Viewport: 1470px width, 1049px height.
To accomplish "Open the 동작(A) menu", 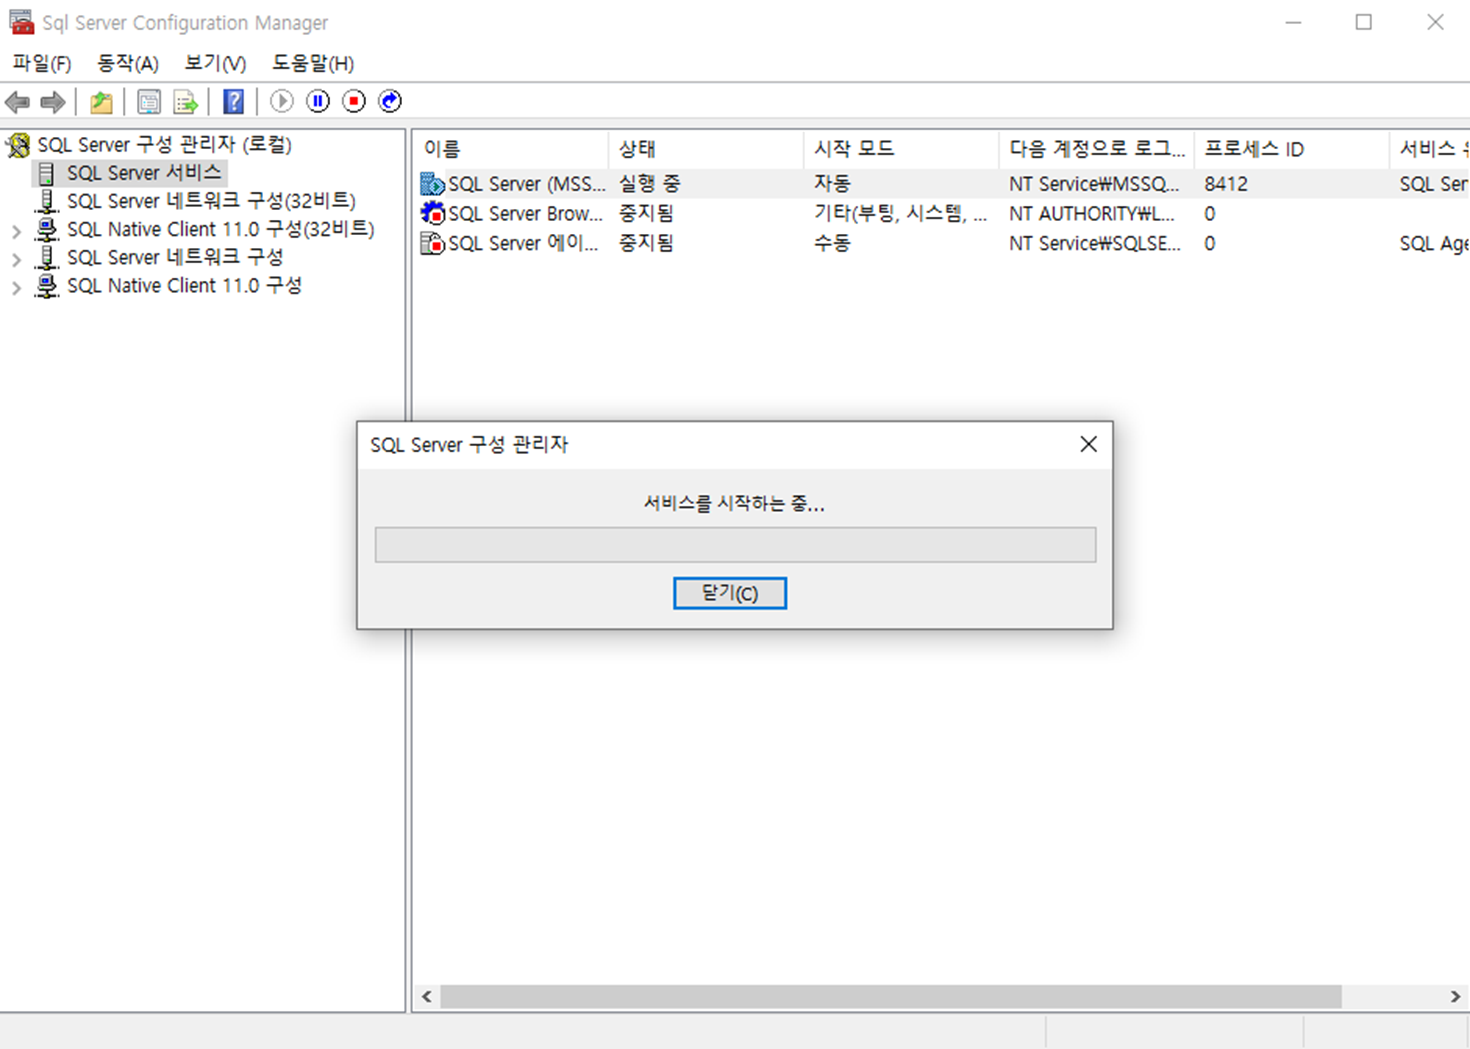I will [128, 63].
